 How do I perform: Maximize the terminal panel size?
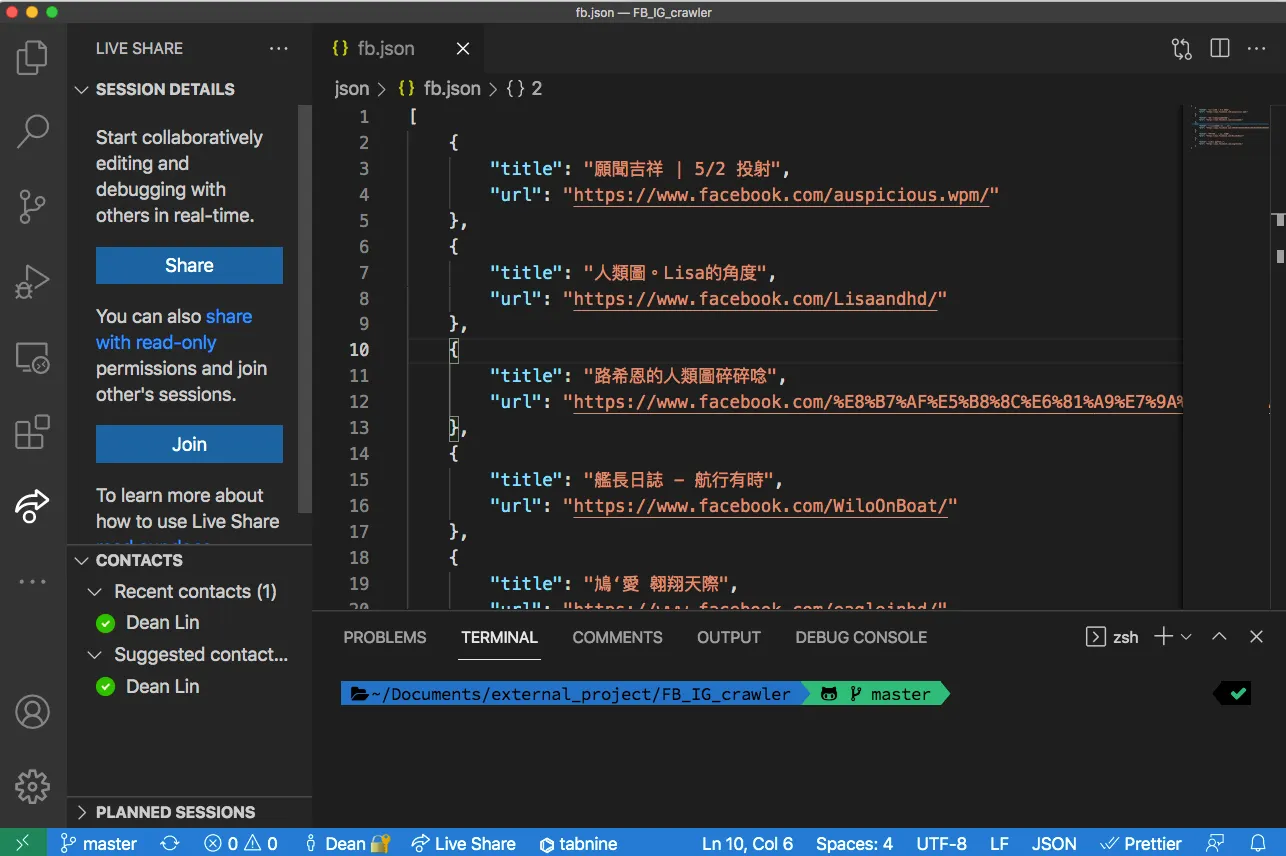(x=1219, y=637)
